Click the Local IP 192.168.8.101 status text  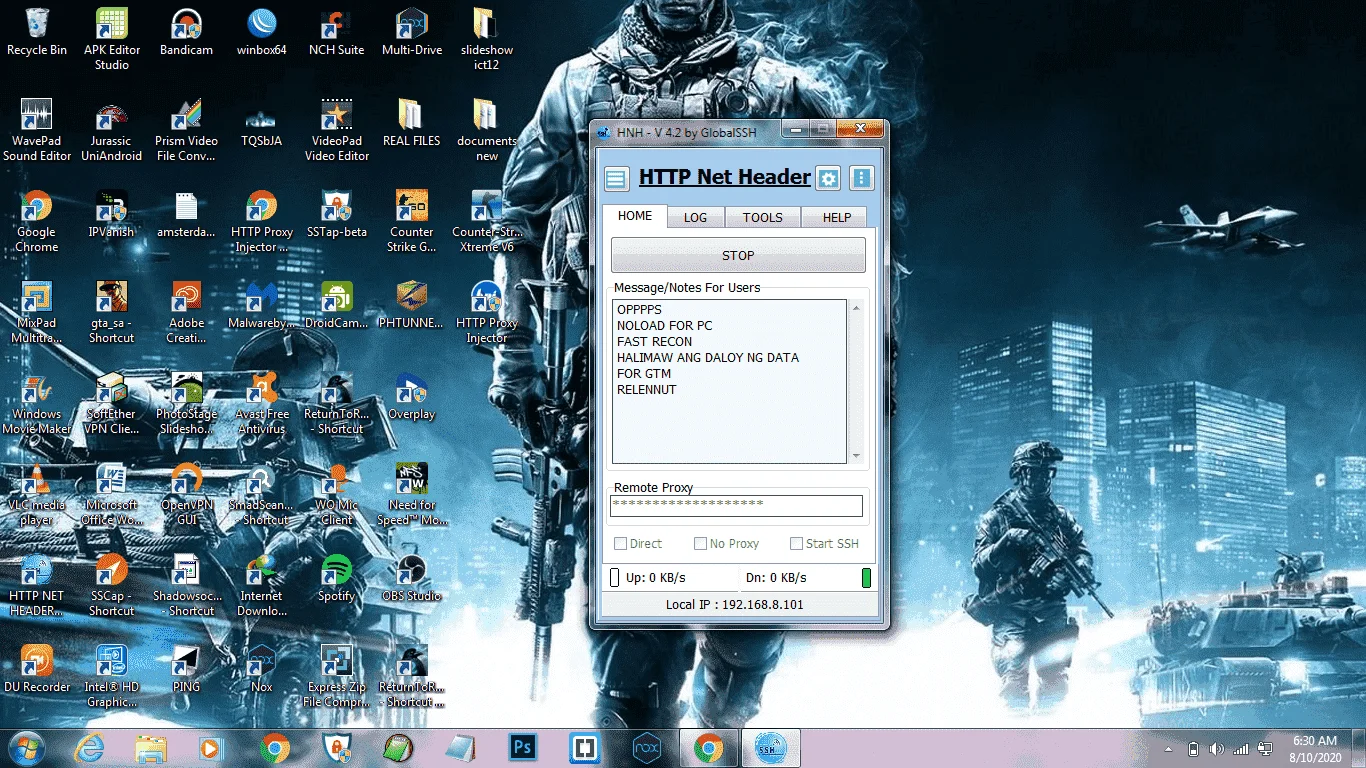click(735, 605)
